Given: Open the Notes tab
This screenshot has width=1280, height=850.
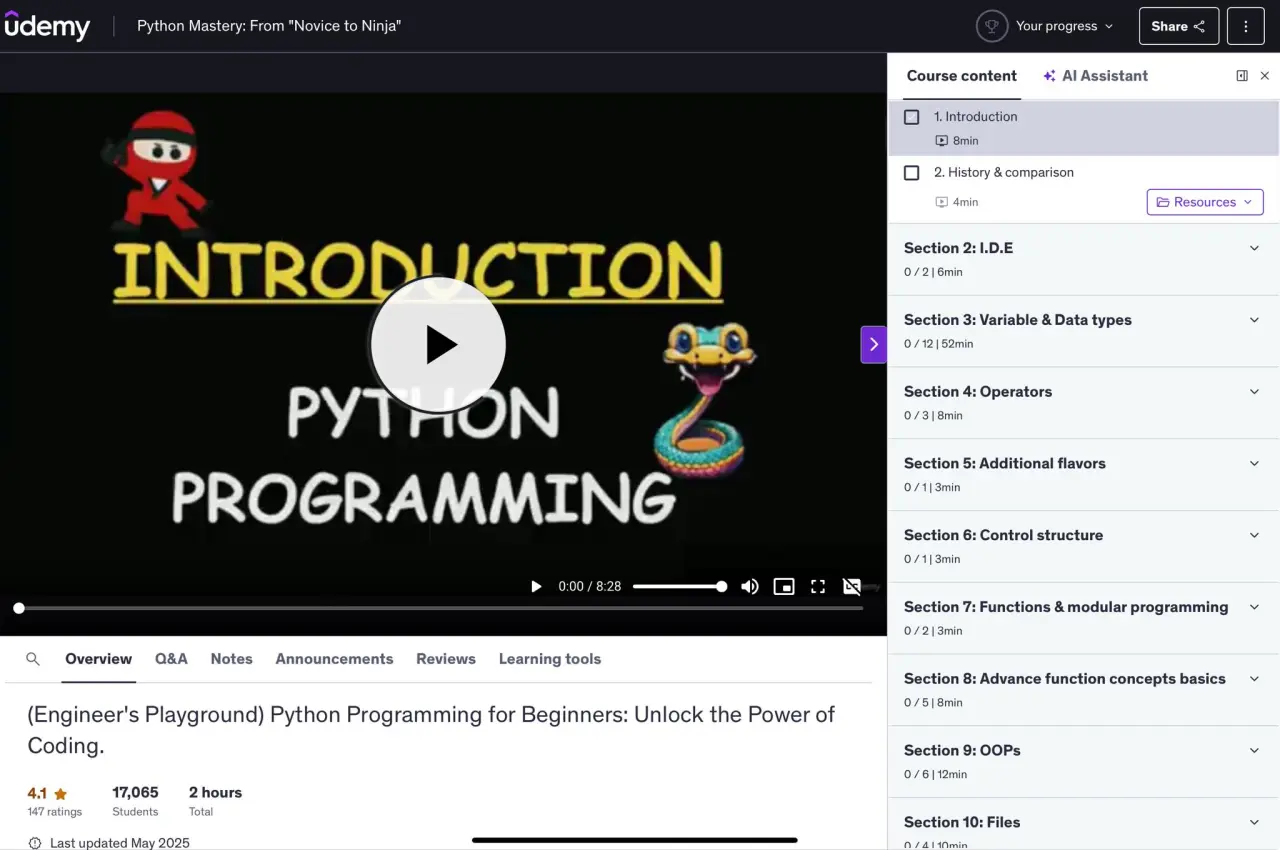Looking at the screenshot, I should [x=231, y=659].
